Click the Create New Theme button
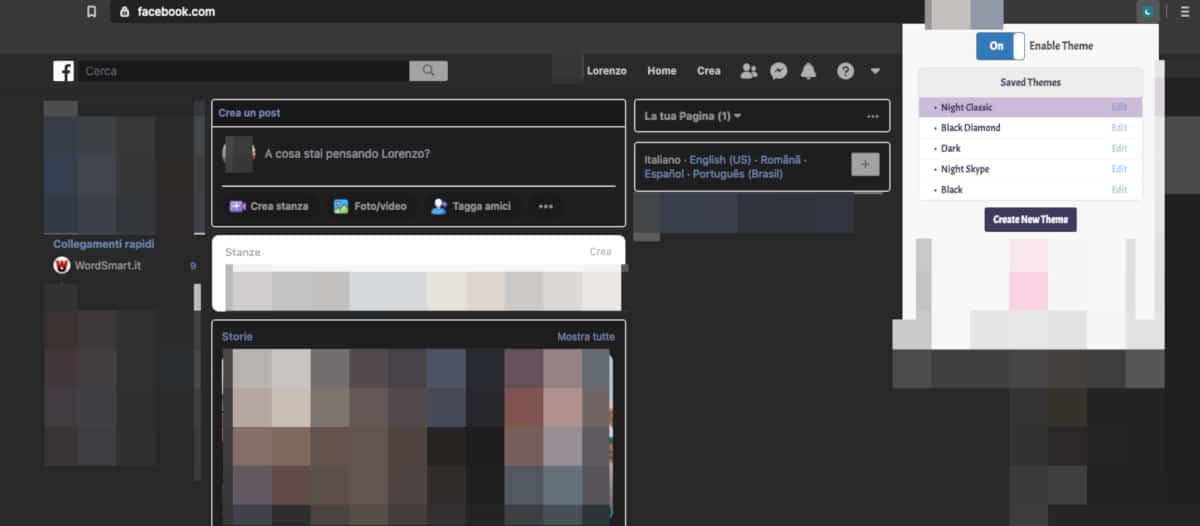 1030,219
